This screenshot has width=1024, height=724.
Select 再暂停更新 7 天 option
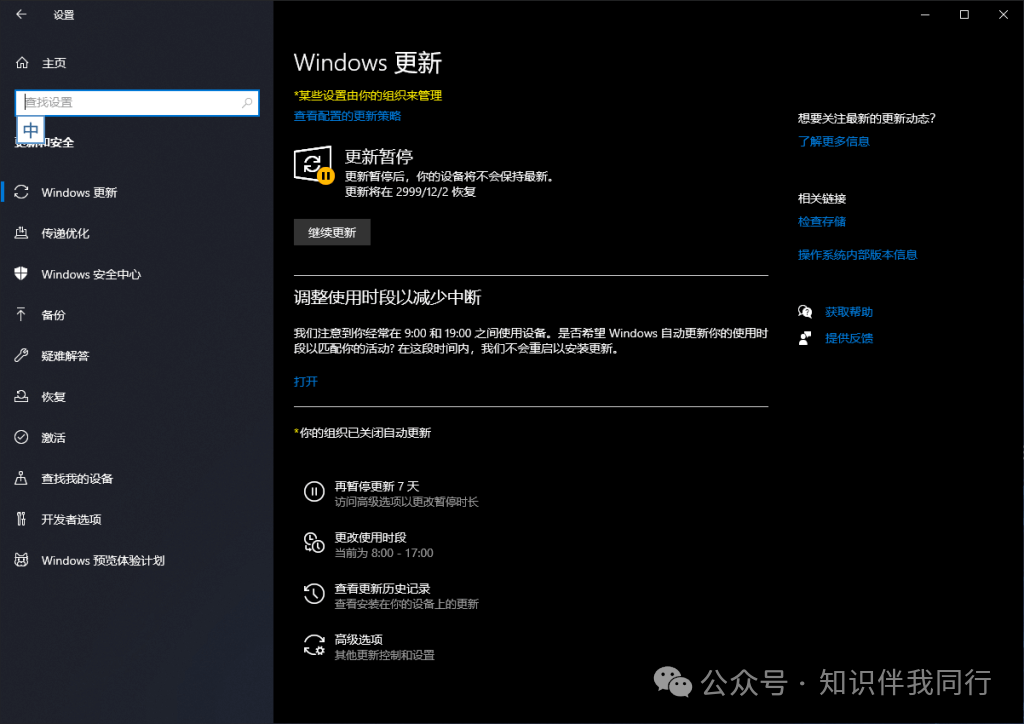tap(377, 486)
